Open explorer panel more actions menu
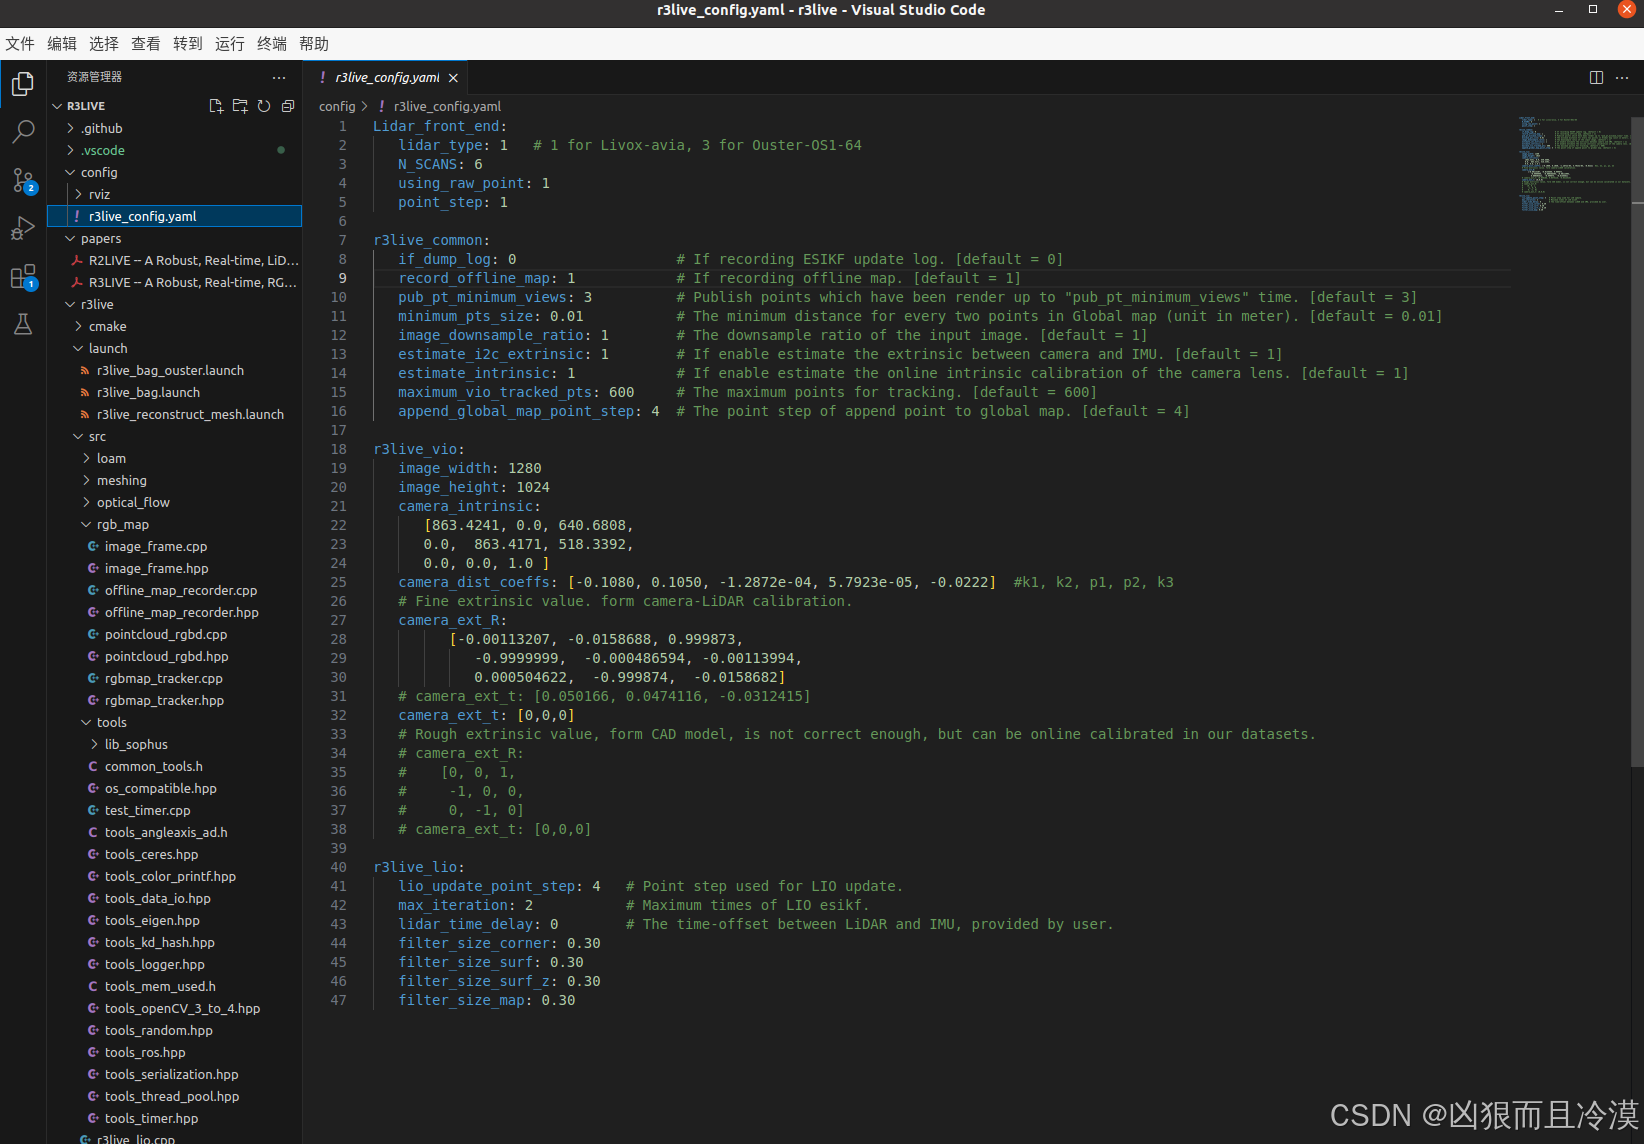Image resolution: width=1644 pixels, height=1144 pixels. pyautogui.click(x=279, y=77)
